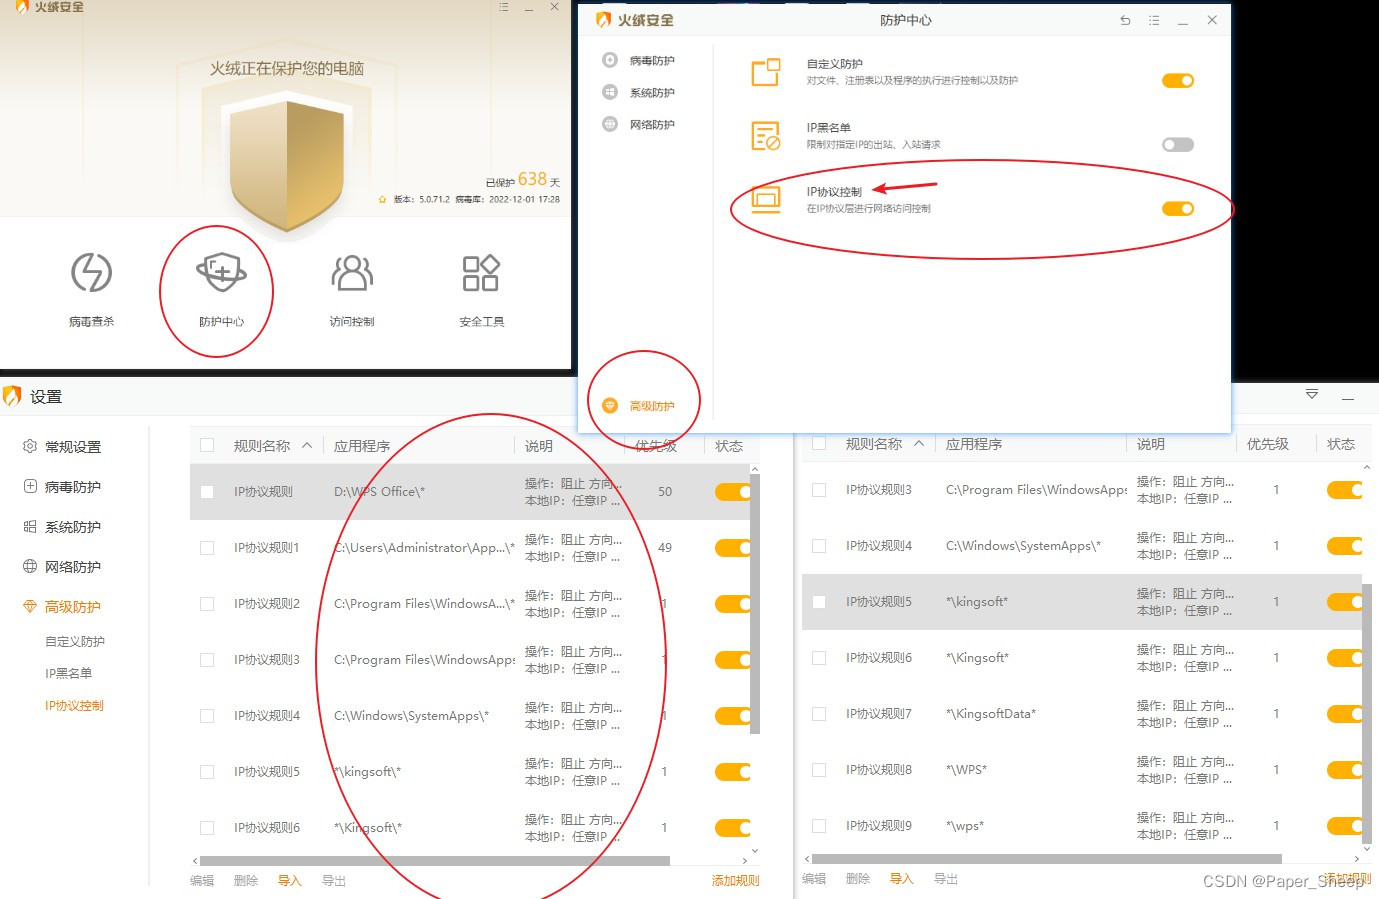Image resolution: width=1379 pixels, height=899 pixels.
Task: Click 规则名称 sort arrow in left table
Action: [307, 445]
